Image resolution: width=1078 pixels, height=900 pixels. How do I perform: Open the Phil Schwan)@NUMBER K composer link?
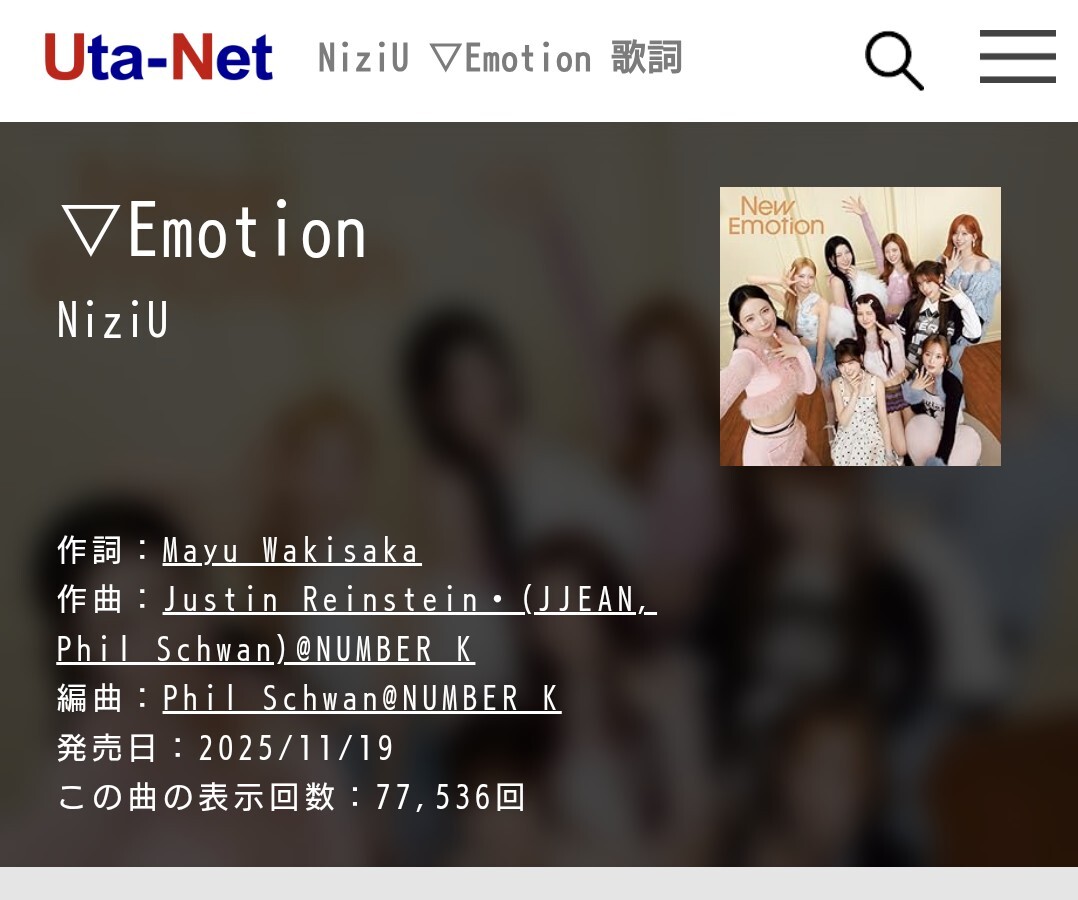265,649
